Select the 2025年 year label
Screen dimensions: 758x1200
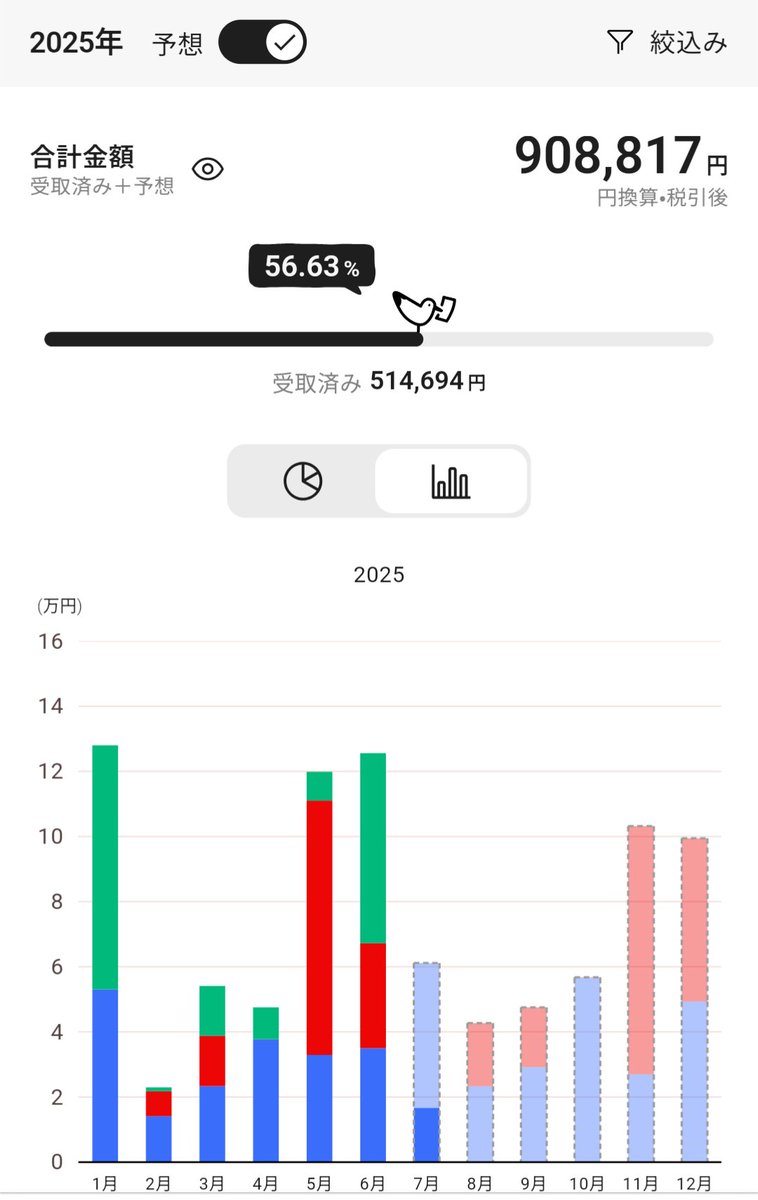76,43
